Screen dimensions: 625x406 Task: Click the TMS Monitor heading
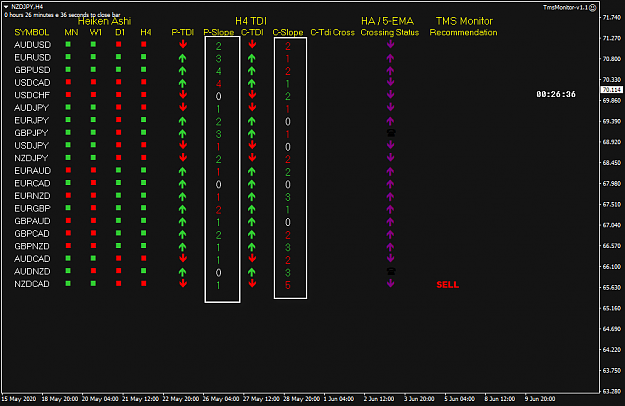[x=464, y=21]
